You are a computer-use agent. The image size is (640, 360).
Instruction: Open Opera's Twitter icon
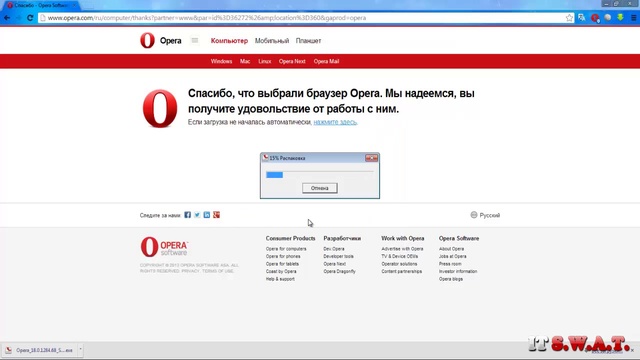click(x=197, y=215)
